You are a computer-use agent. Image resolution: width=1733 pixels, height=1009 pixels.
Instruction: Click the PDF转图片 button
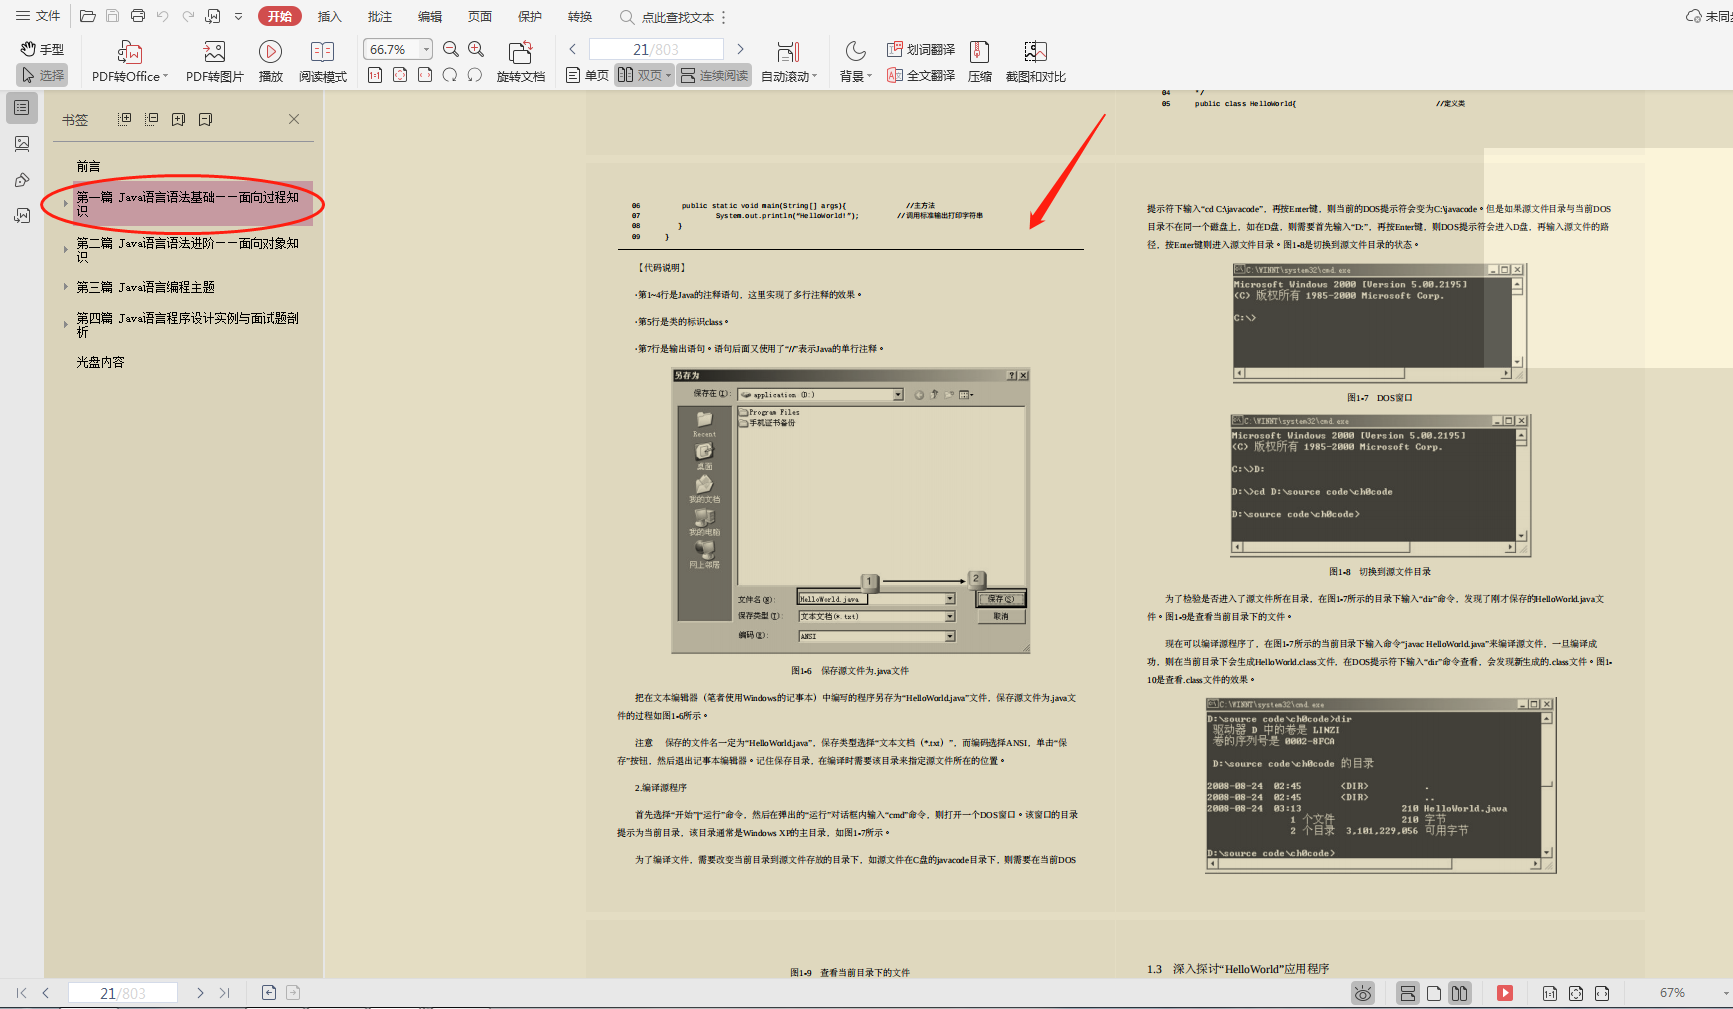pos(215,62)
